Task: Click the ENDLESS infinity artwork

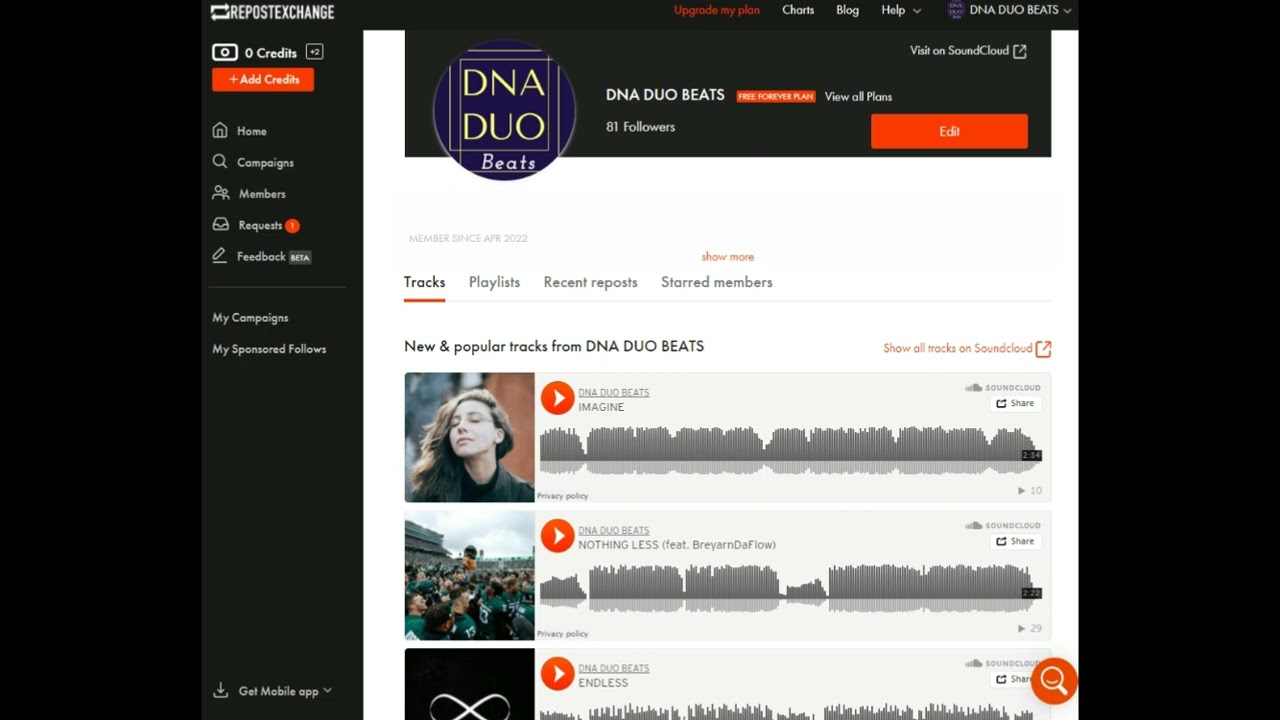Action: (x=469, y=685)
